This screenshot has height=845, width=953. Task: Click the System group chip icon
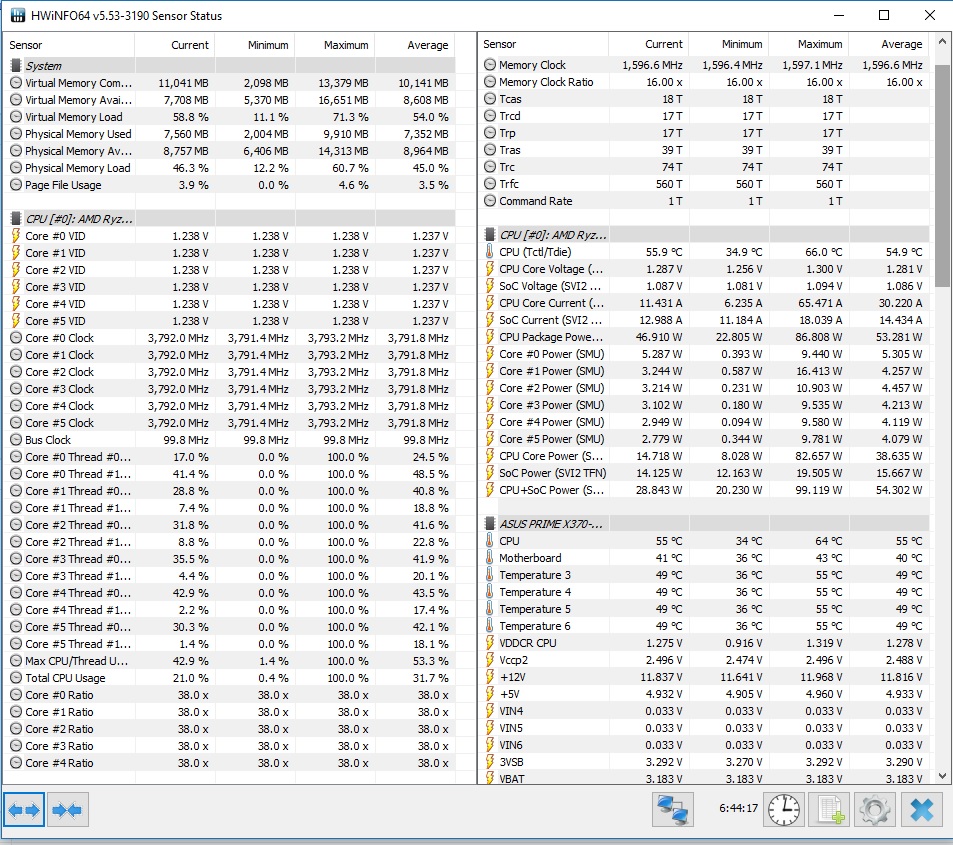[x=16, y=65]
